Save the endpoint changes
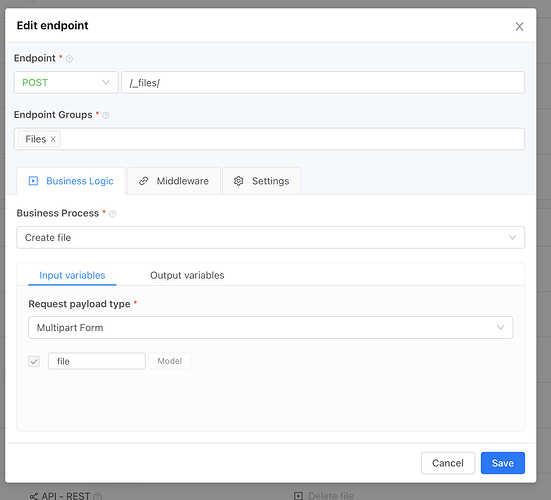The width and height of the screenshot is (551, 500). click(503, 463)
